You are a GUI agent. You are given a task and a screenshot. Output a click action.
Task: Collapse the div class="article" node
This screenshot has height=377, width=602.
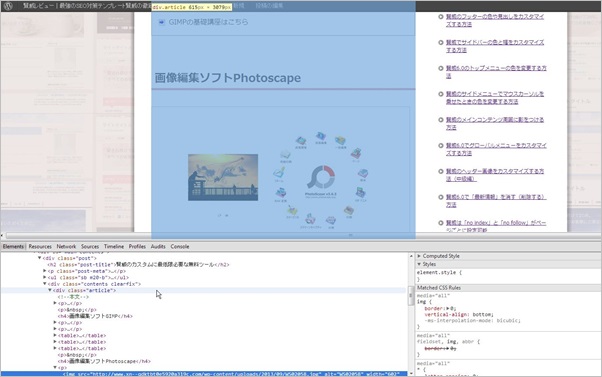tap(50, 290)
